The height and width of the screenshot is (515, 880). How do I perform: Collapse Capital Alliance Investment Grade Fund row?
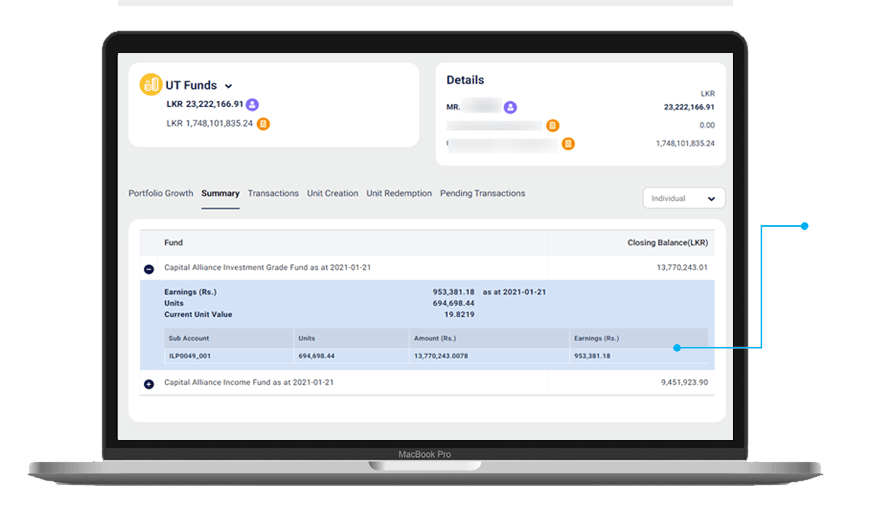click(149, 269)
